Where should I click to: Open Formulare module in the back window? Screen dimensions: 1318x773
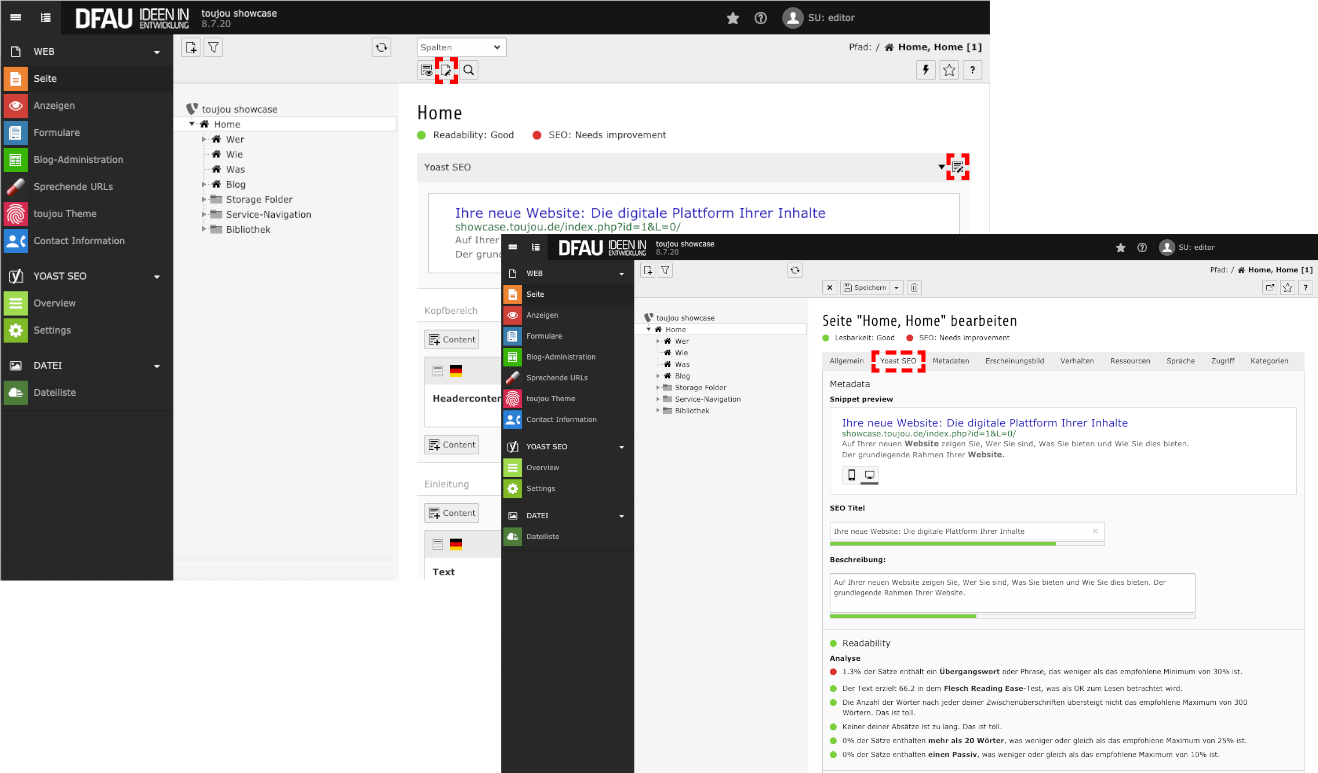[x=86, y=132]
